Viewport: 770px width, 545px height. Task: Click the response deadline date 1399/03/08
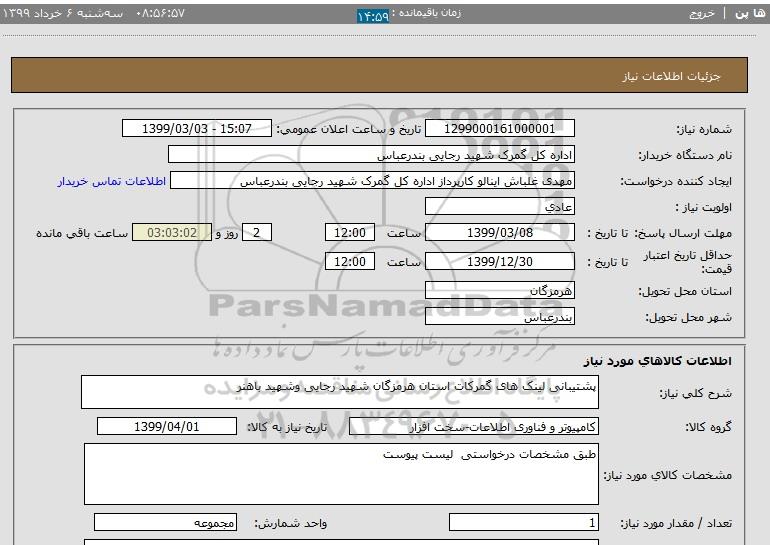pos(499,232)
